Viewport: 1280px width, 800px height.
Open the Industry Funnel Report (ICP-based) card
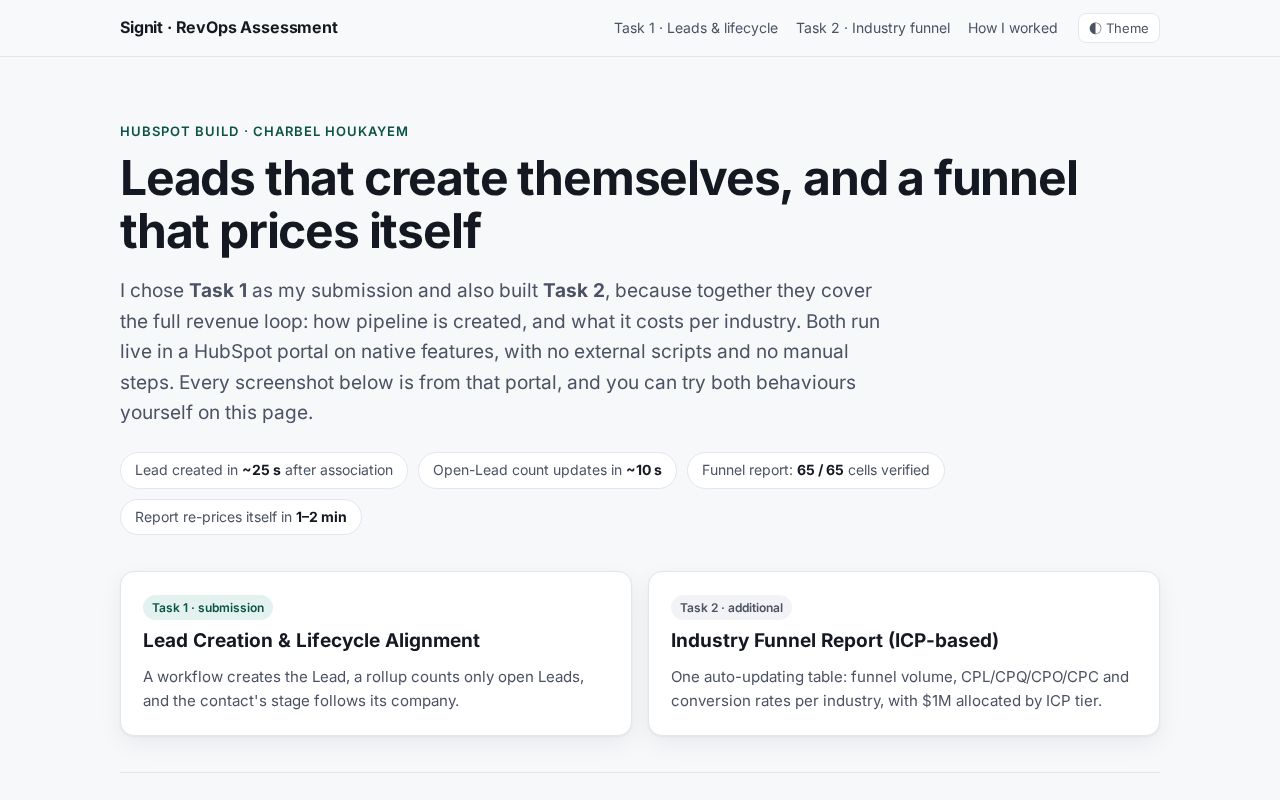pyautogui.click(x=904, y=654)
